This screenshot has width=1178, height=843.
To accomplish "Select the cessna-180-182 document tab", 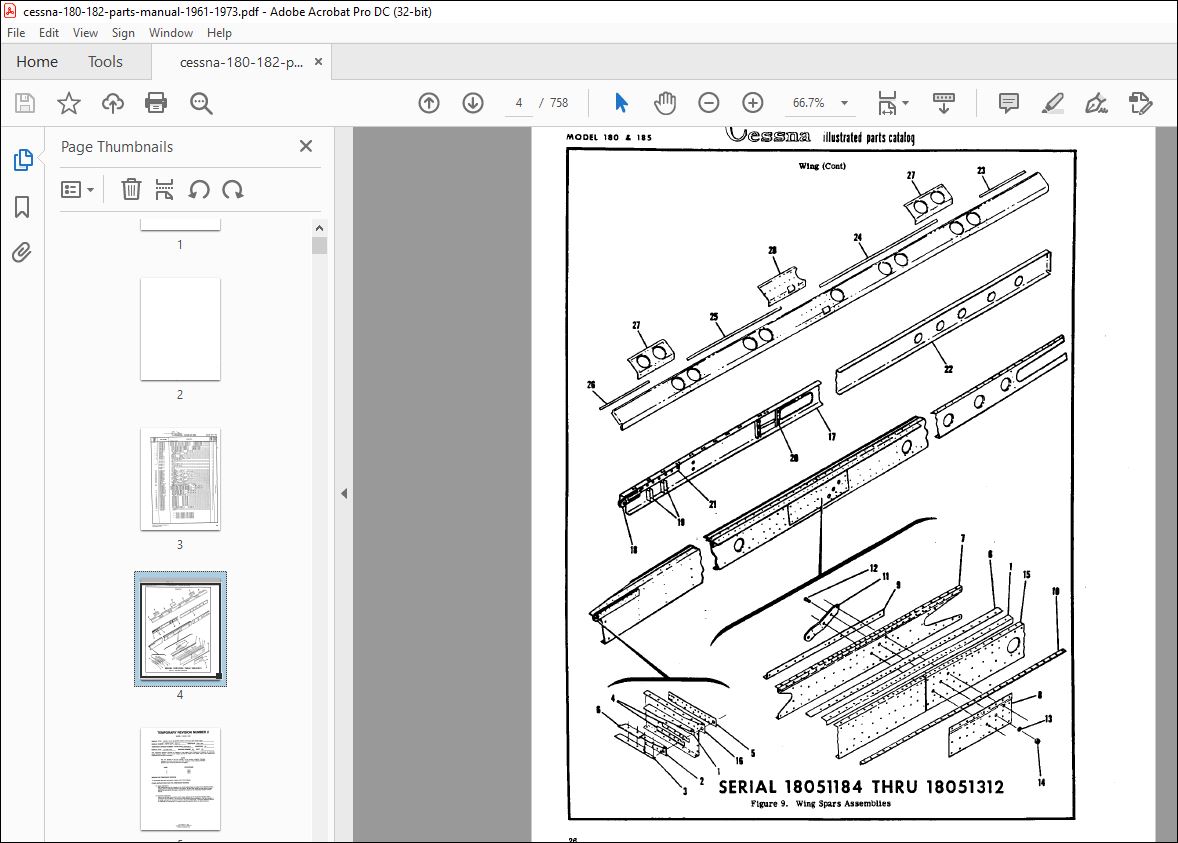I will (241, 62).
